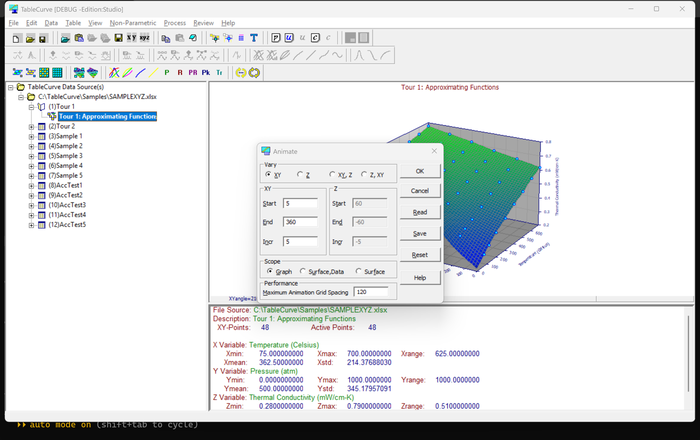Screen dimensions: 700x440
Task: Open the Data menu
Action: [x=51, y=23]
